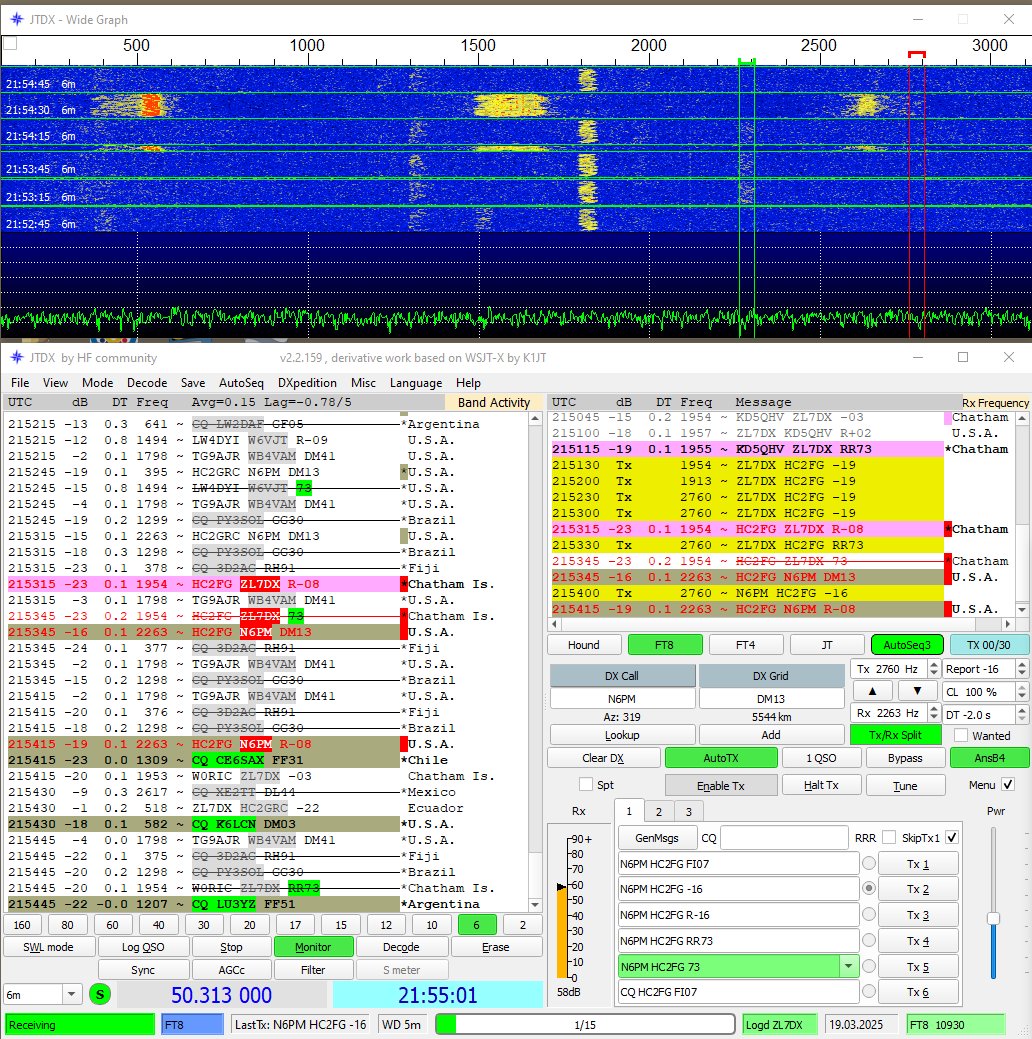Click the Clear DX button
The image size is (1032, 1039).
[603, 757]
